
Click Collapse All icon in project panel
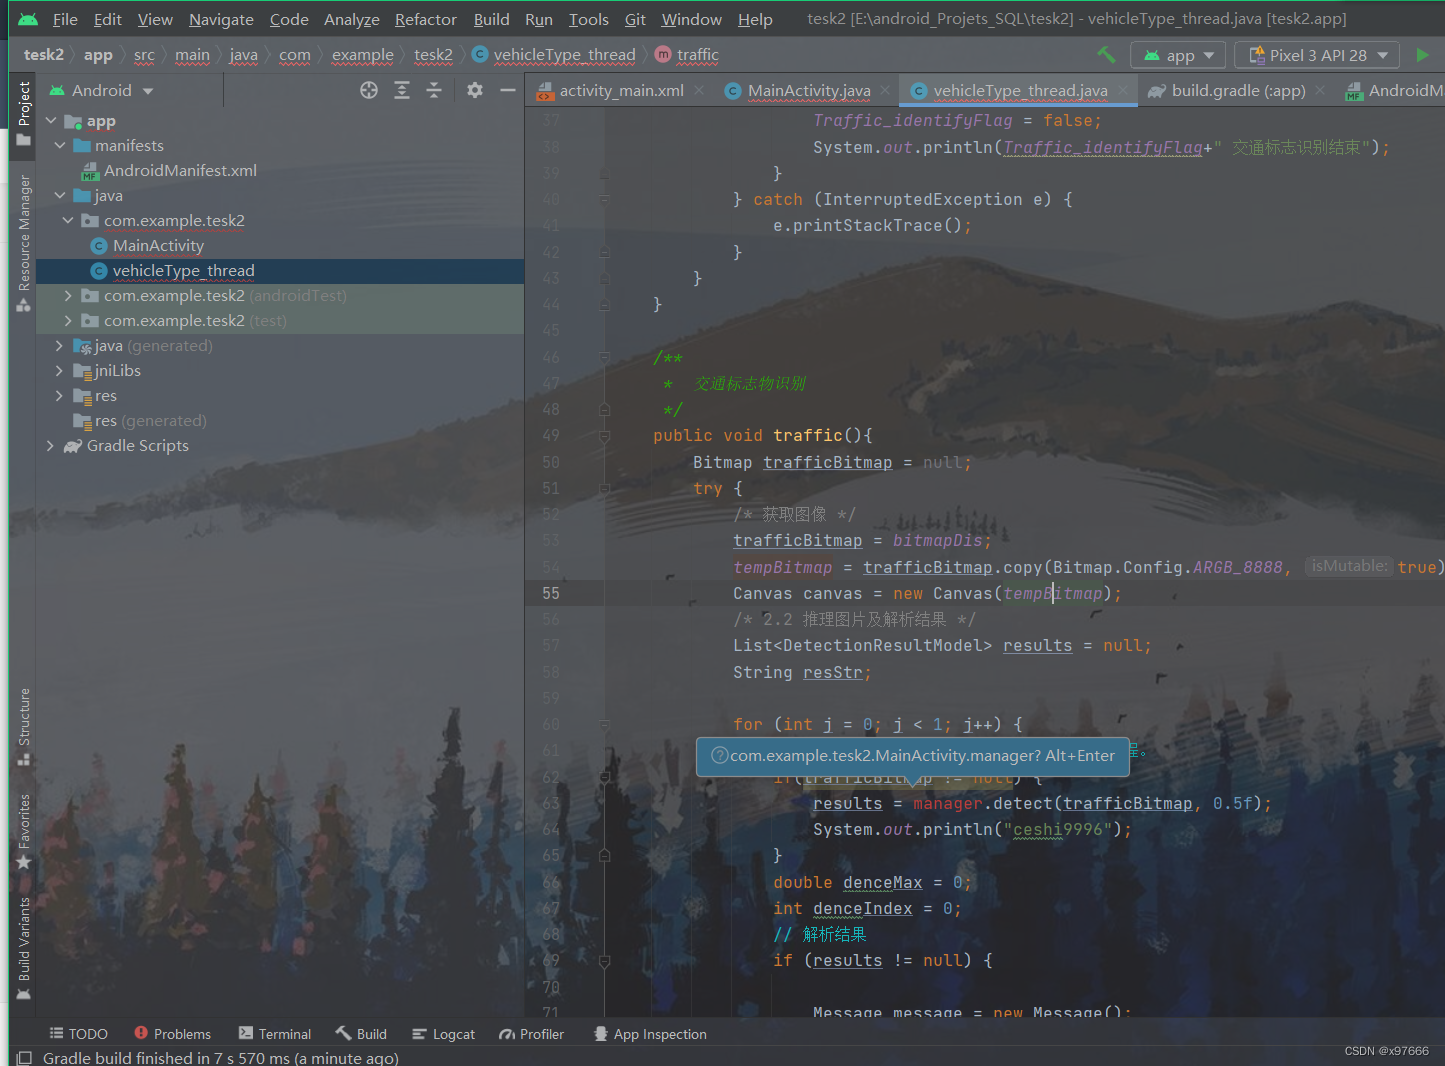click(434, 90)
